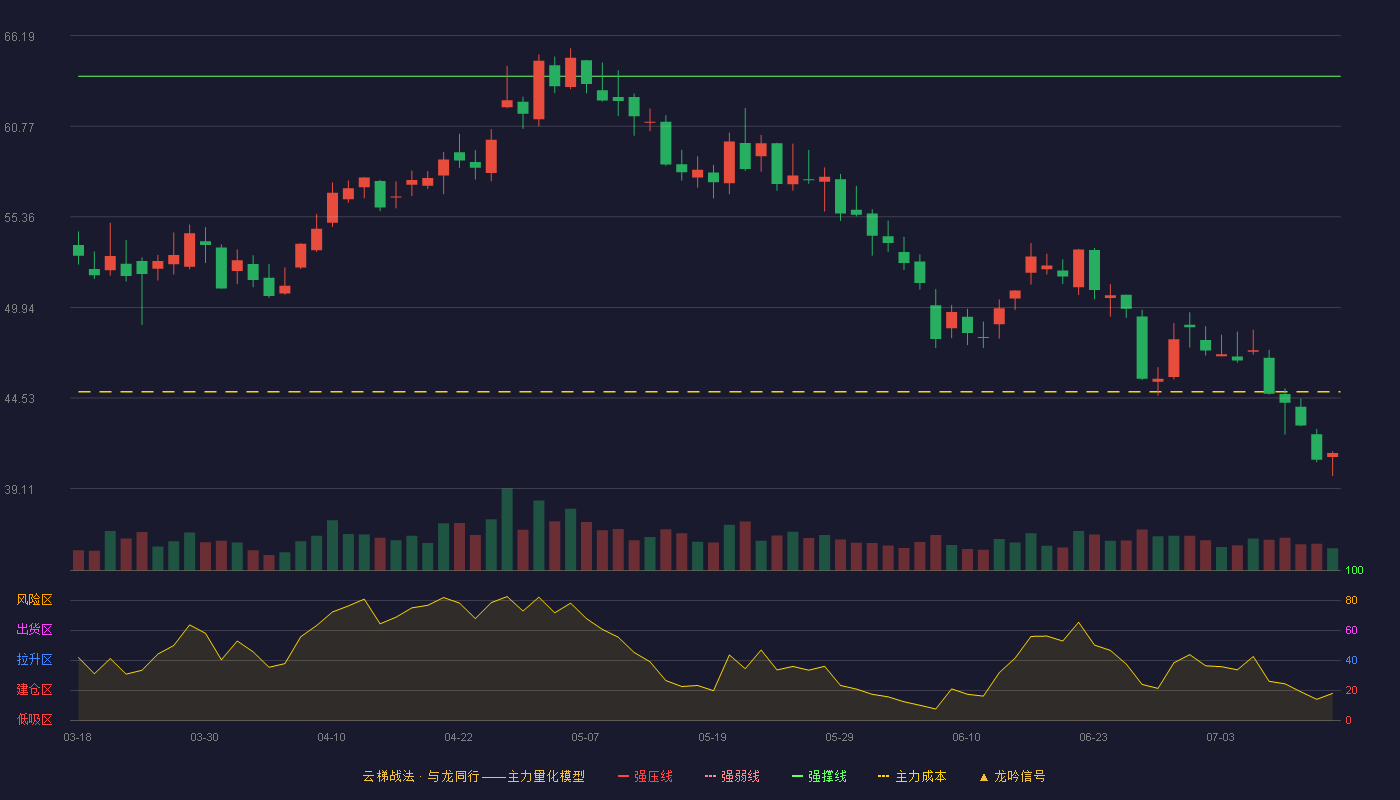Click the green 100 indicator scale value

point(1354,570)
